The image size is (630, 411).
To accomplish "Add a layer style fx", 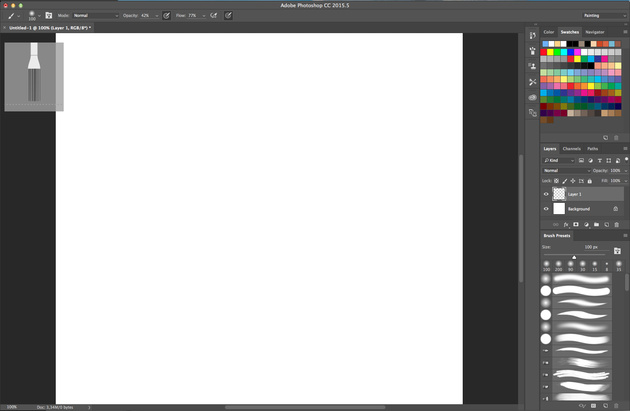I will point(566,225).
